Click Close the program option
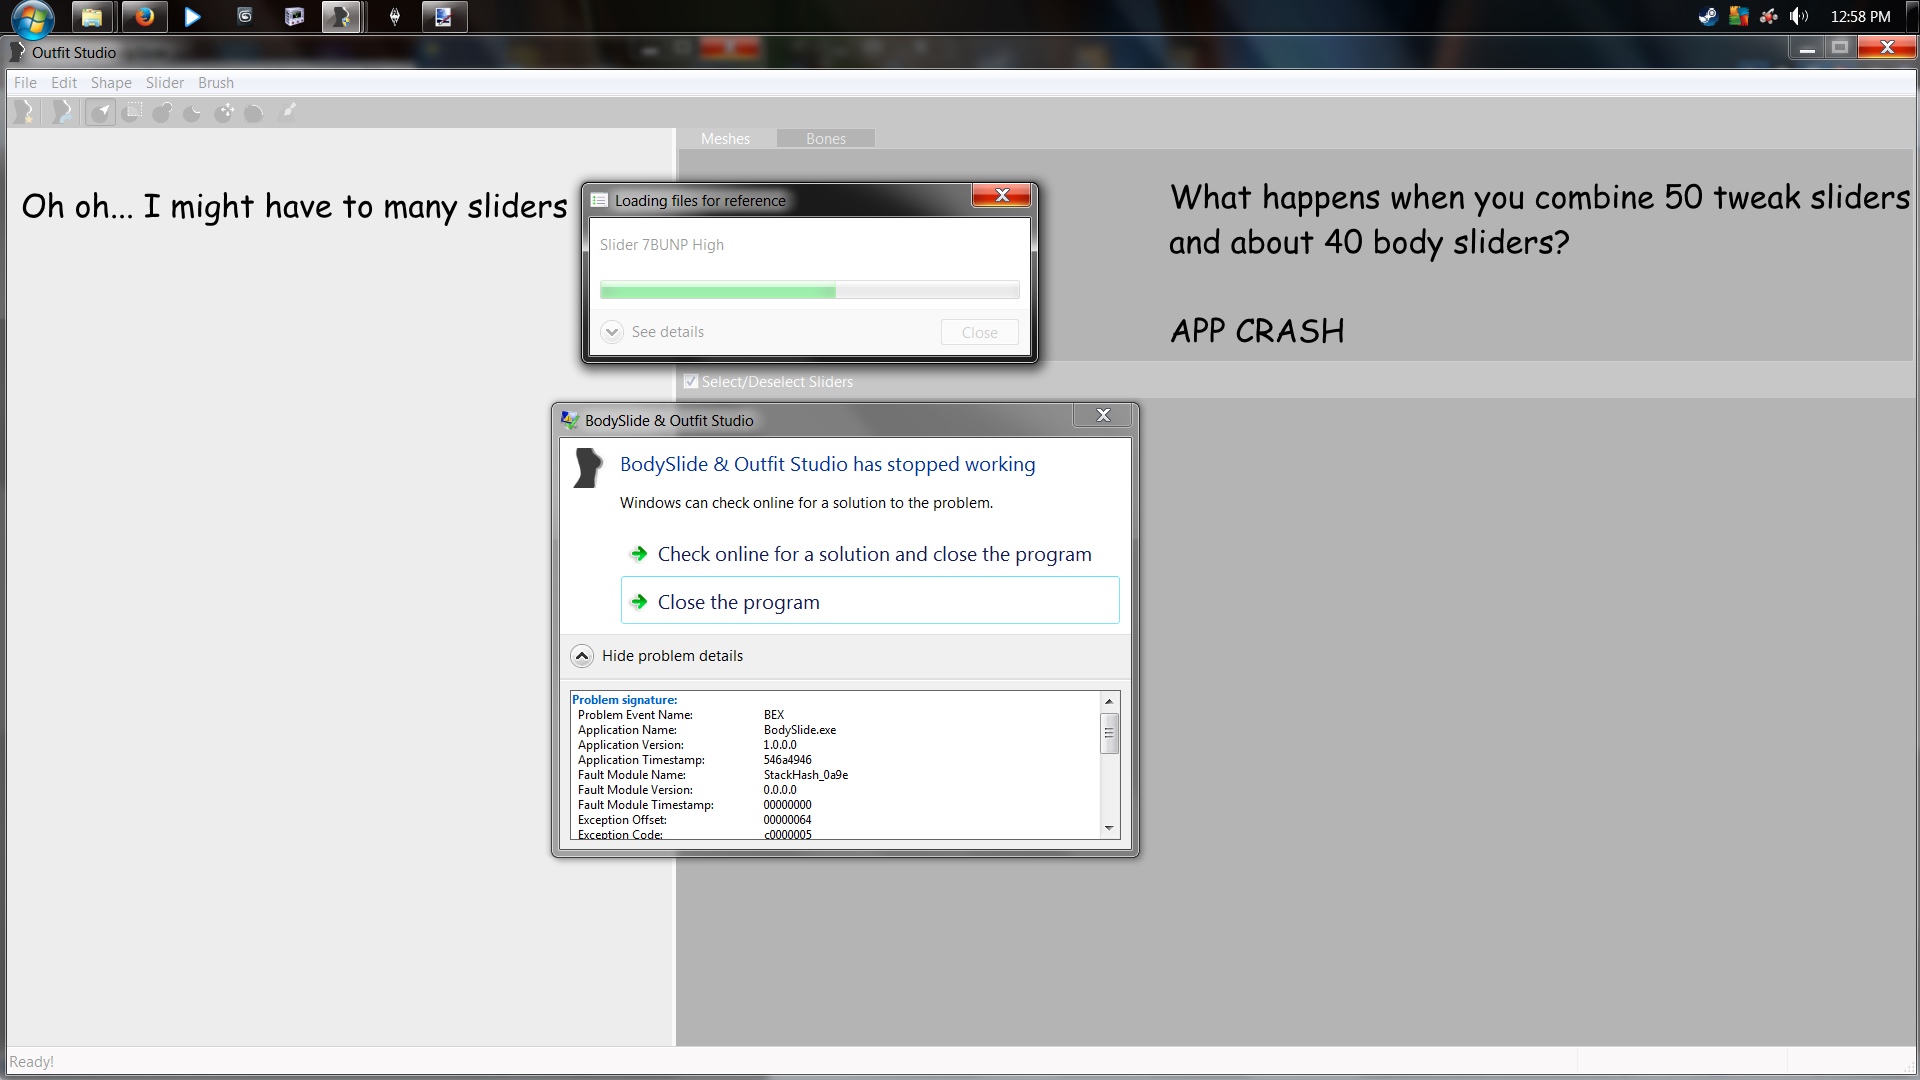This screenshot has height=1080, width=1920. (738, 602)
